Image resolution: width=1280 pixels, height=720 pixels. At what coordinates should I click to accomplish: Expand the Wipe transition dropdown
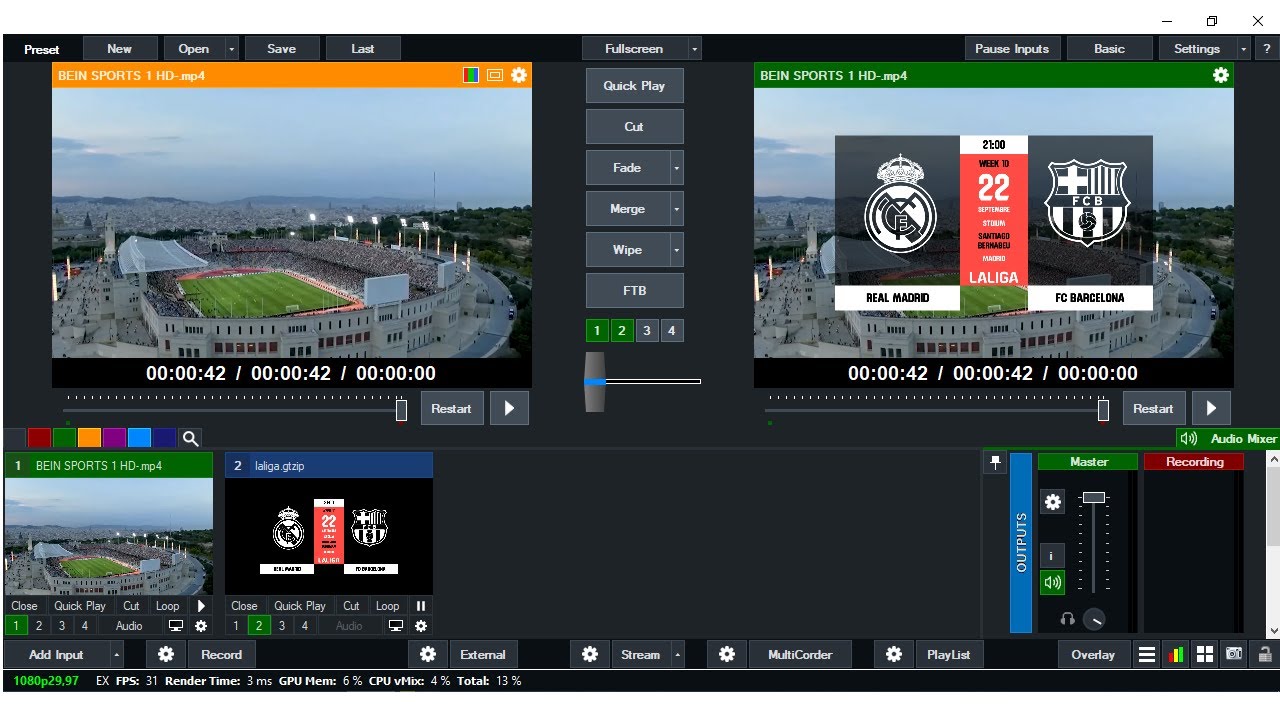[677, 250]
